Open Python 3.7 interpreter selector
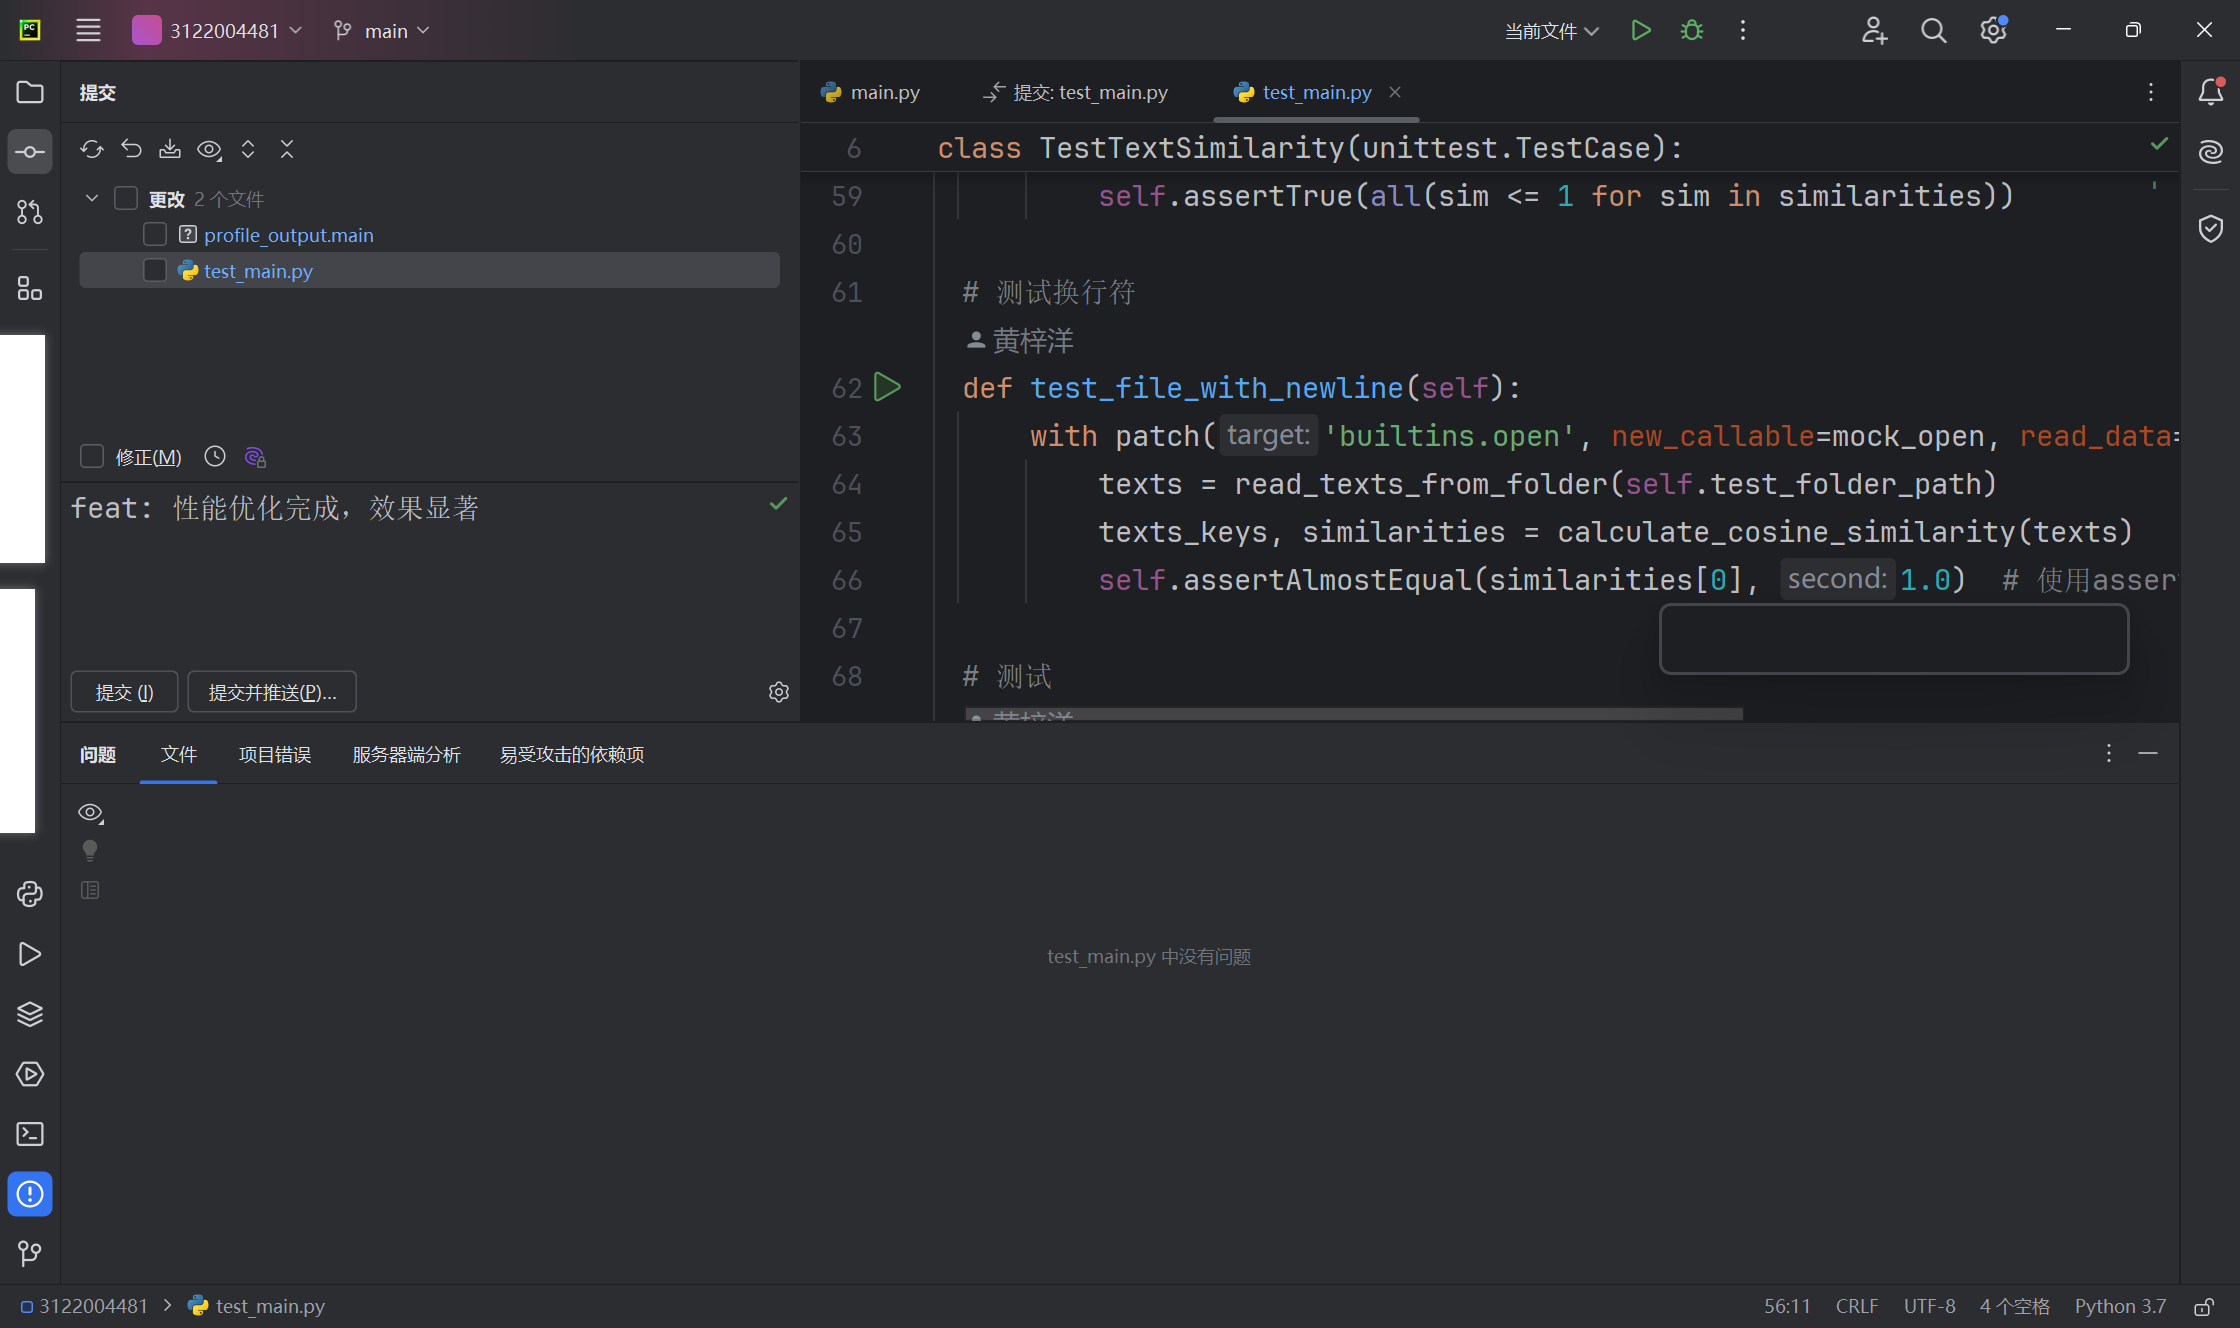This screenshot has width=2240, height=1328. point(2120,1306)
